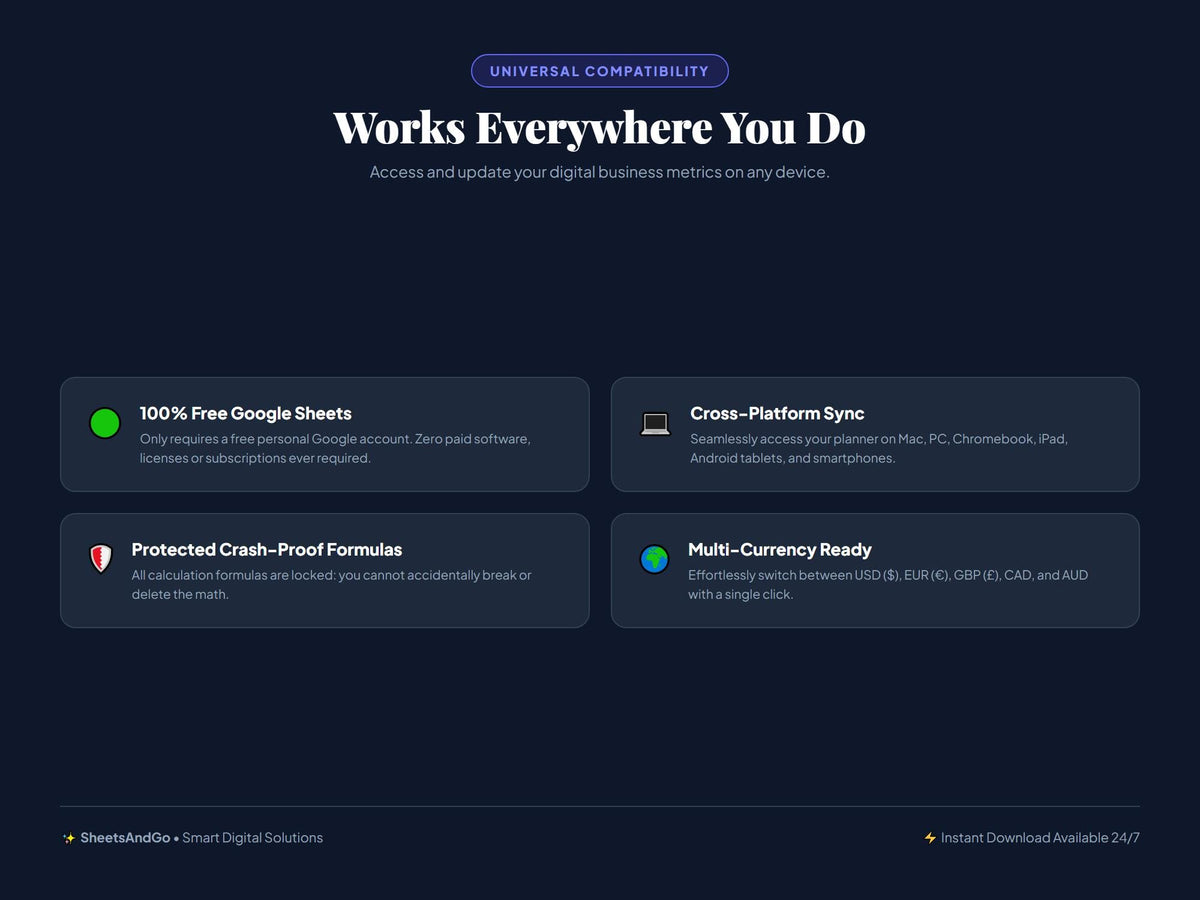Click the 'Cross-Platform Sync' heading
Screen dimensions: 1200x900
point(777,413)
